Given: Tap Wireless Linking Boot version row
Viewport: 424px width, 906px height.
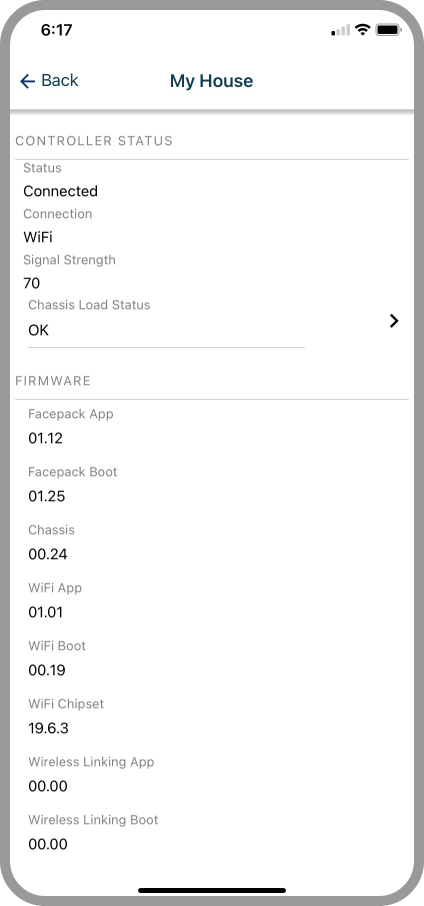Looking at the screenshot, I should (x=212, y=832).
